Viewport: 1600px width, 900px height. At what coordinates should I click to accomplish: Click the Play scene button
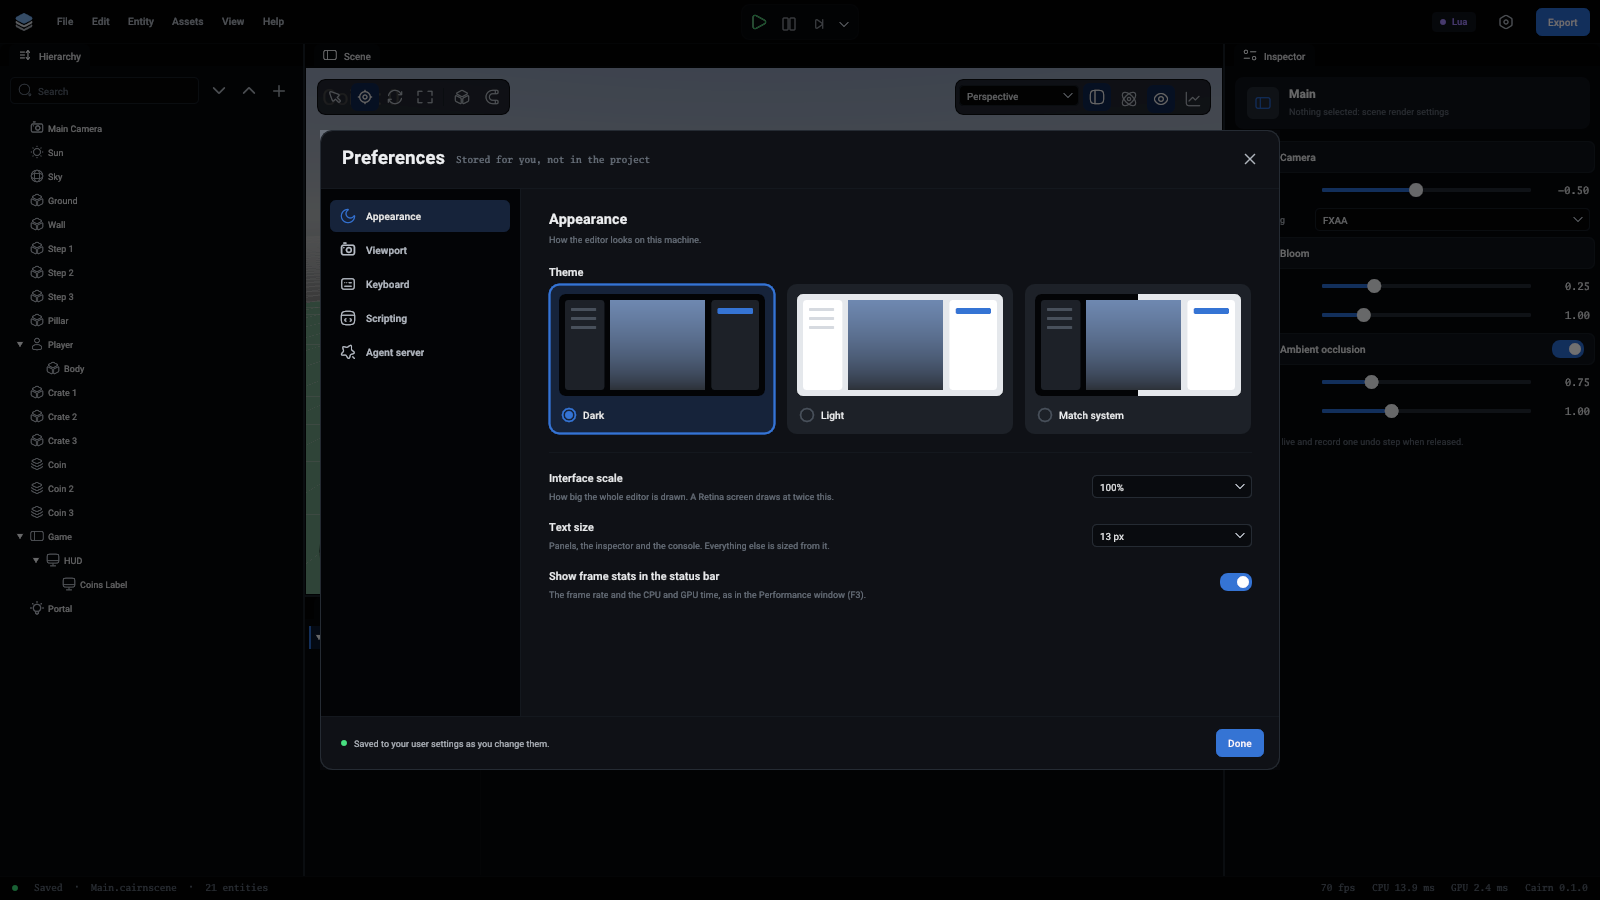759,22
